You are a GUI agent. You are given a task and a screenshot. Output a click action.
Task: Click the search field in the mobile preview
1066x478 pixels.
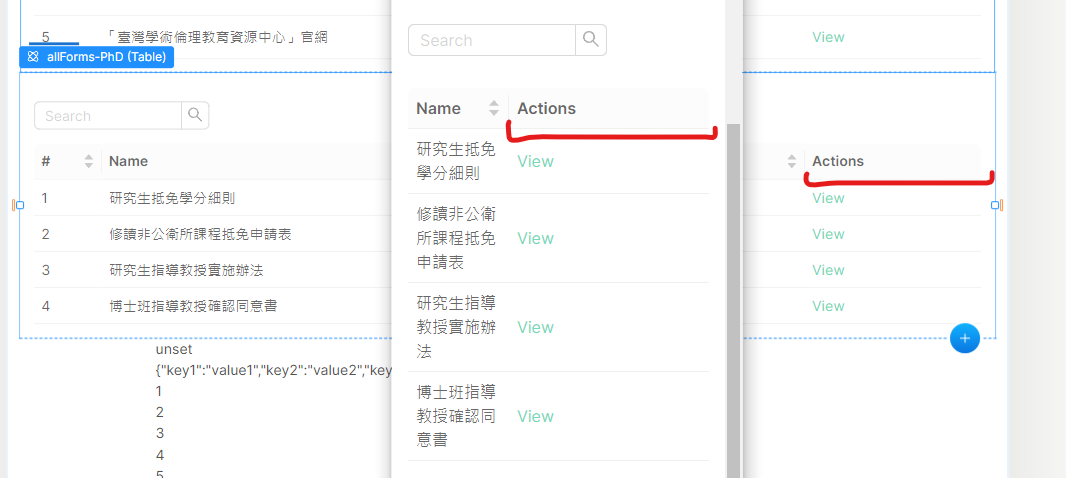pos(492,40)
